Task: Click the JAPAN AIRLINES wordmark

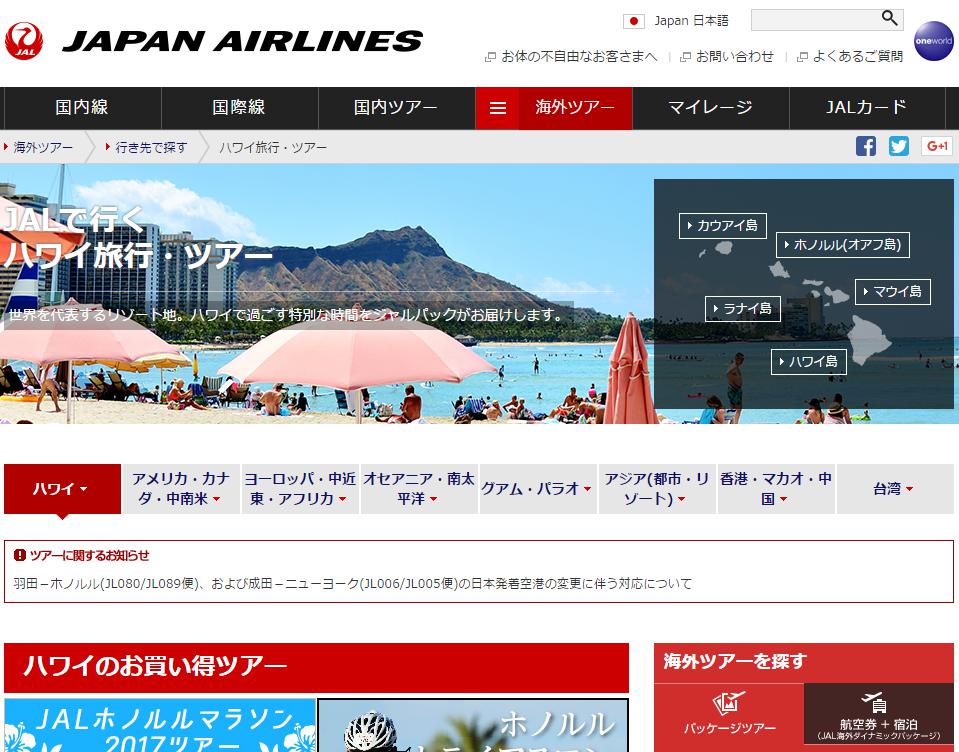Action: [242, 42]
